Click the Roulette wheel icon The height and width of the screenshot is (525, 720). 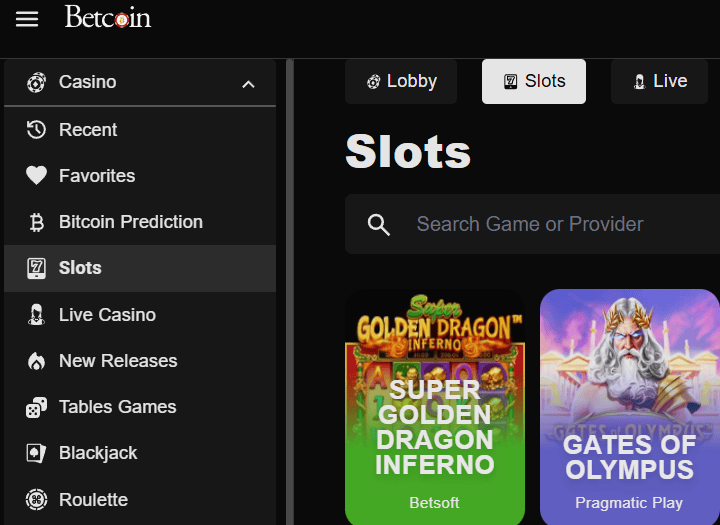coord(36,500)
